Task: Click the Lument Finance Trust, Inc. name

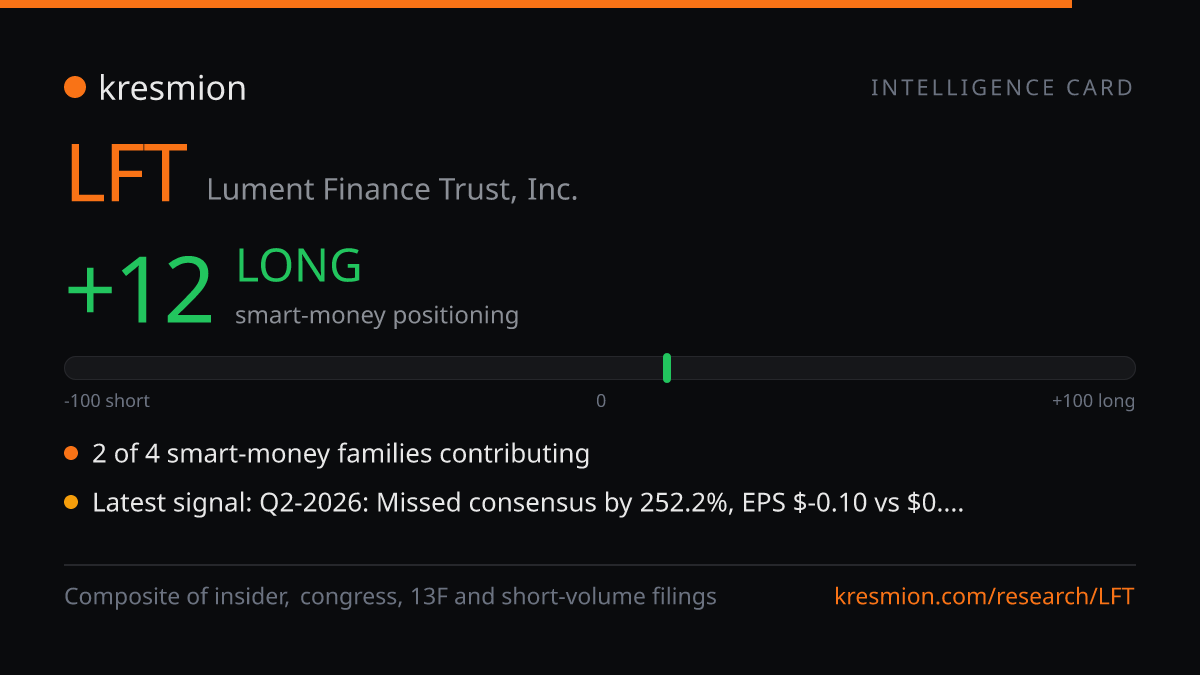Action: pos(392,189)
